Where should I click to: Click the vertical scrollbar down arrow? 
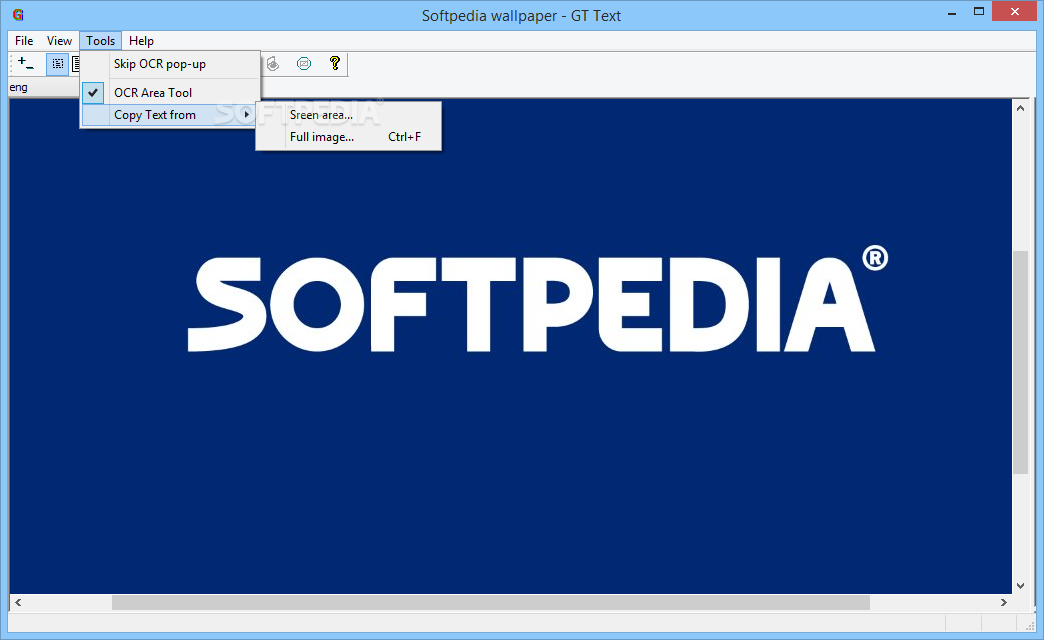pos(1021,585)
